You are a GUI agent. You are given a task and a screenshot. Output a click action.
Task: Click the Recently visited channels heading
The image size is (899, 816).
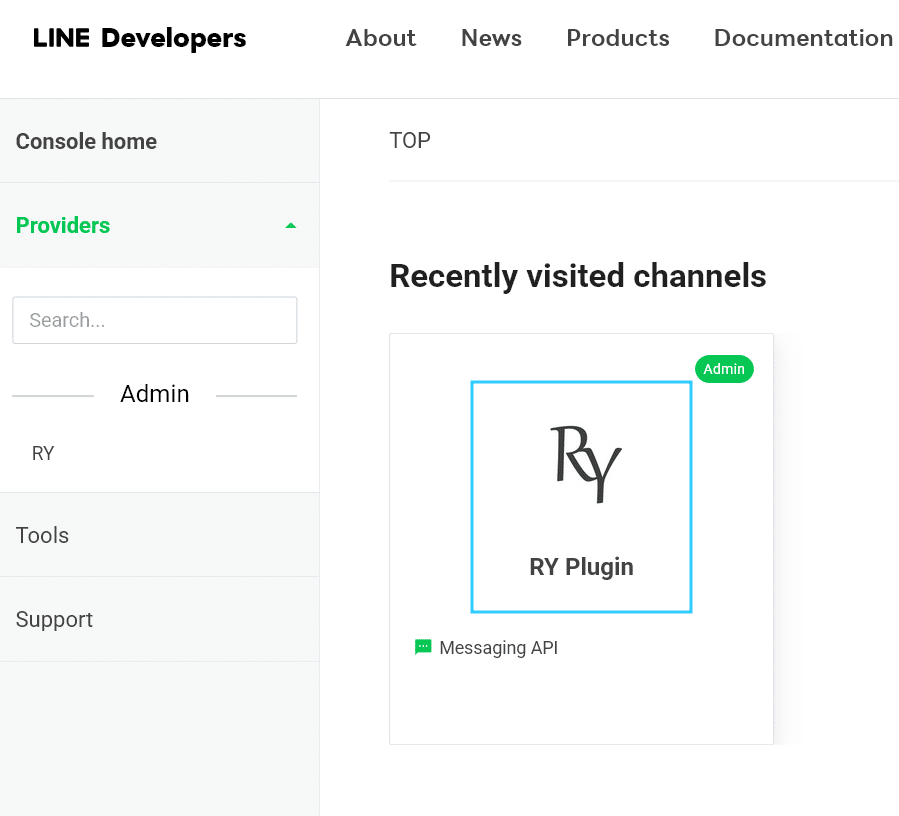[577, 276]
